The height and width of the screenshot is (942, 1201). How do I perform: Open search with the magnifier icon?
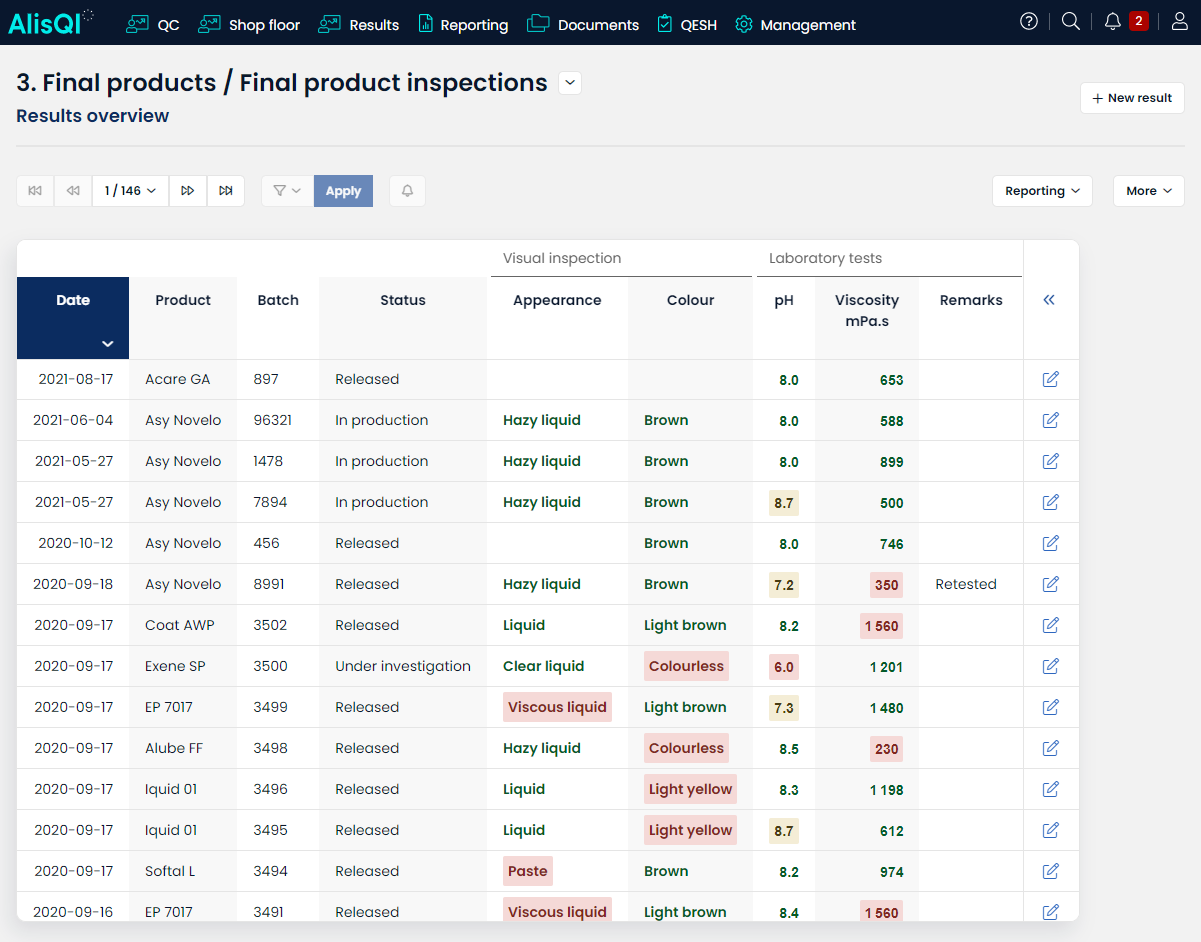tap(1070, 21)
